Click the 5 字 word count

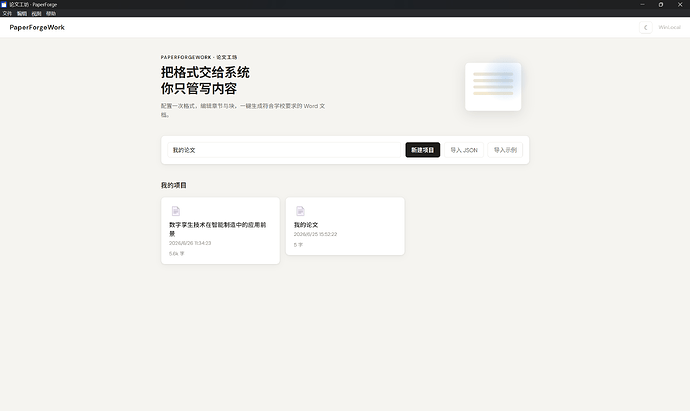(298, 245)
